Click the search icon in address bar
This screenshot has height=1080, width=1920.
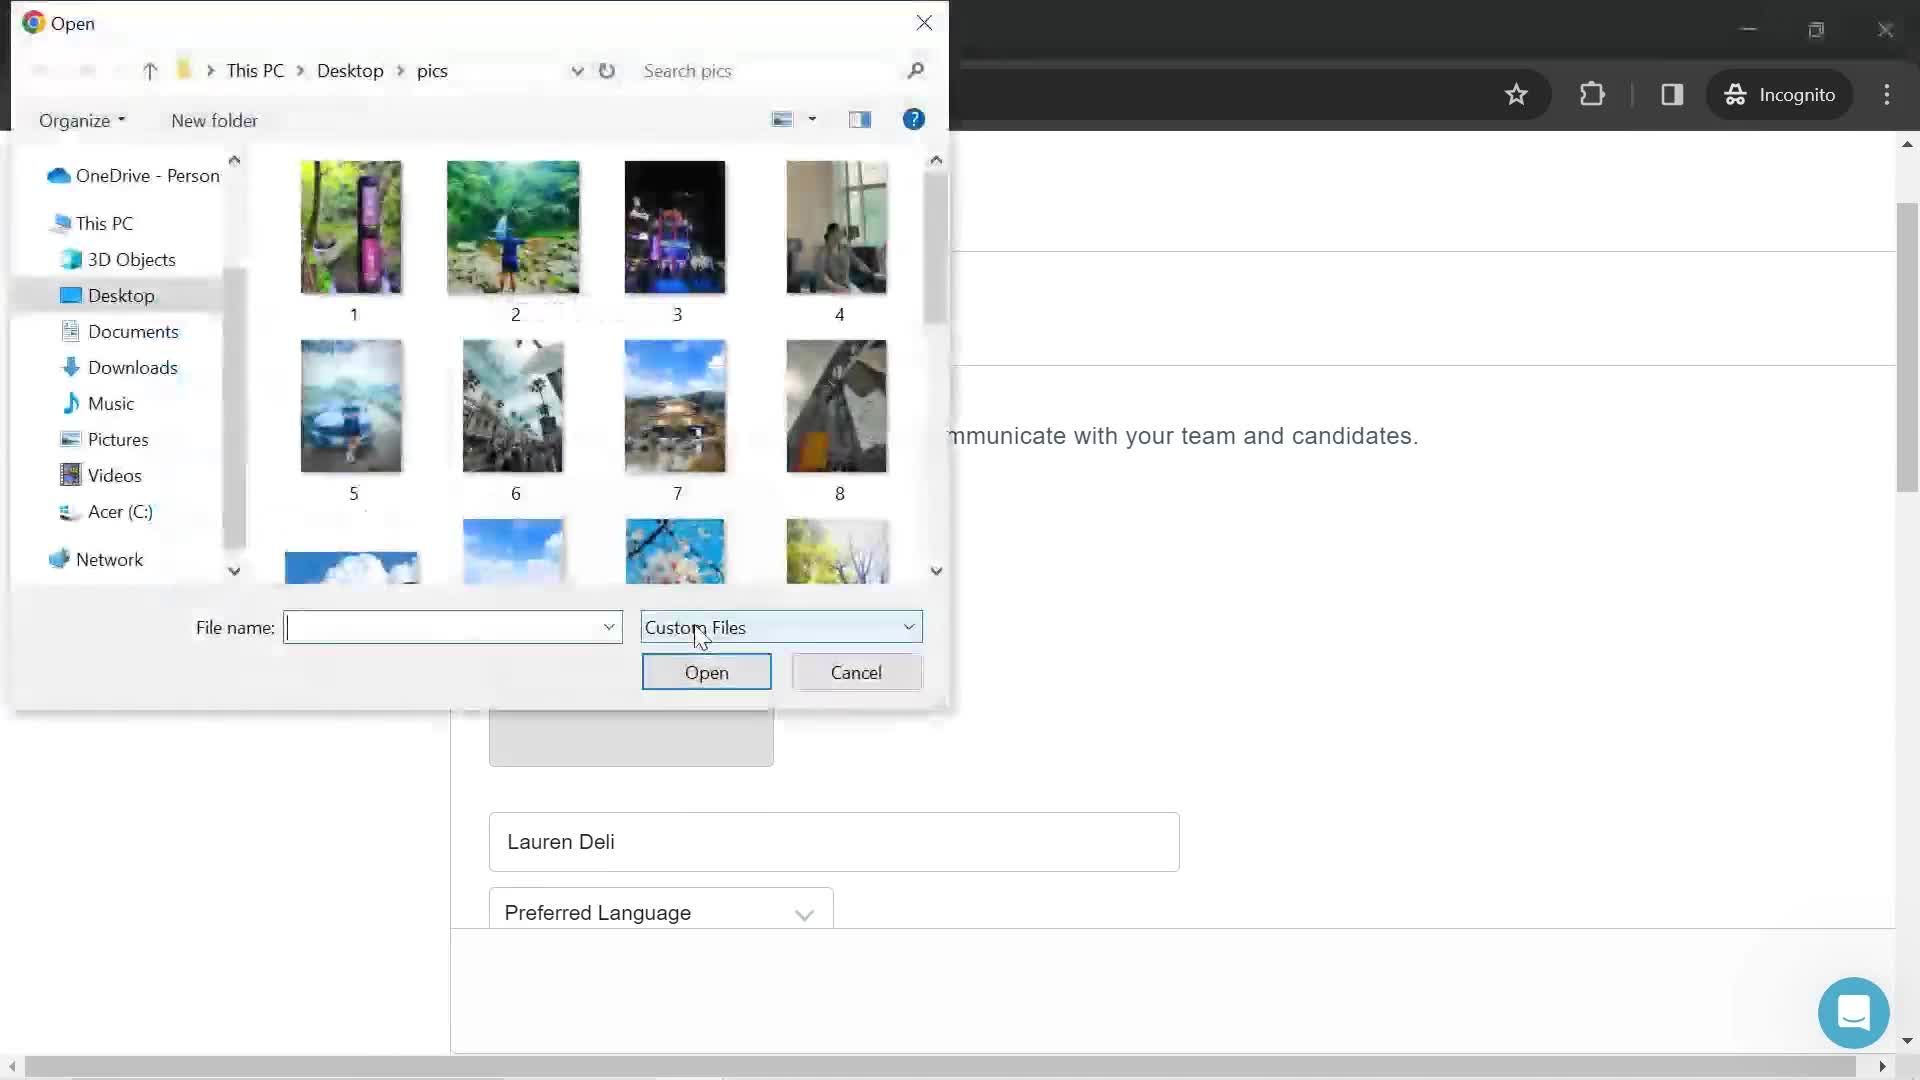pyautogui.click(x=918, y=70)
